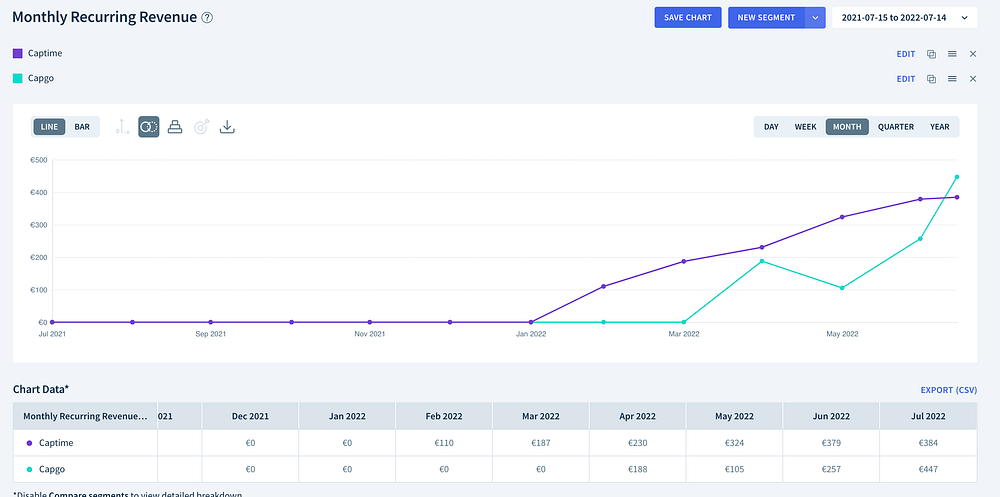Open the Captime segment reorder menu icon
The height and width of the screenshot is (497, 1000).
coord(952,53)
